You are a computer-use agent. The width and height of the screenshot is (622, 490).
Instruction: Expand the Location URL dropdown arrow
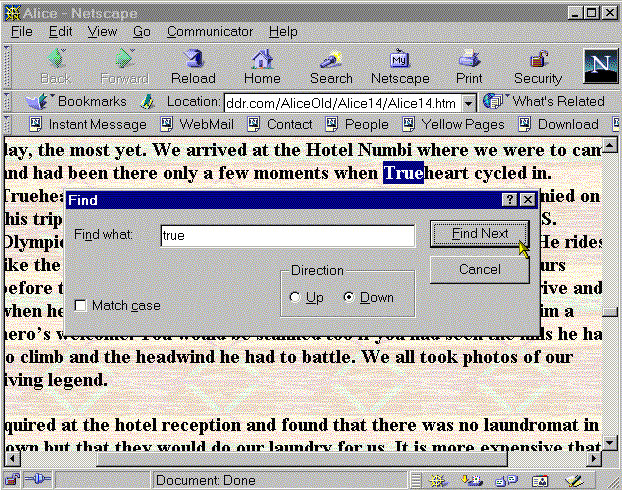coord(469,102)
